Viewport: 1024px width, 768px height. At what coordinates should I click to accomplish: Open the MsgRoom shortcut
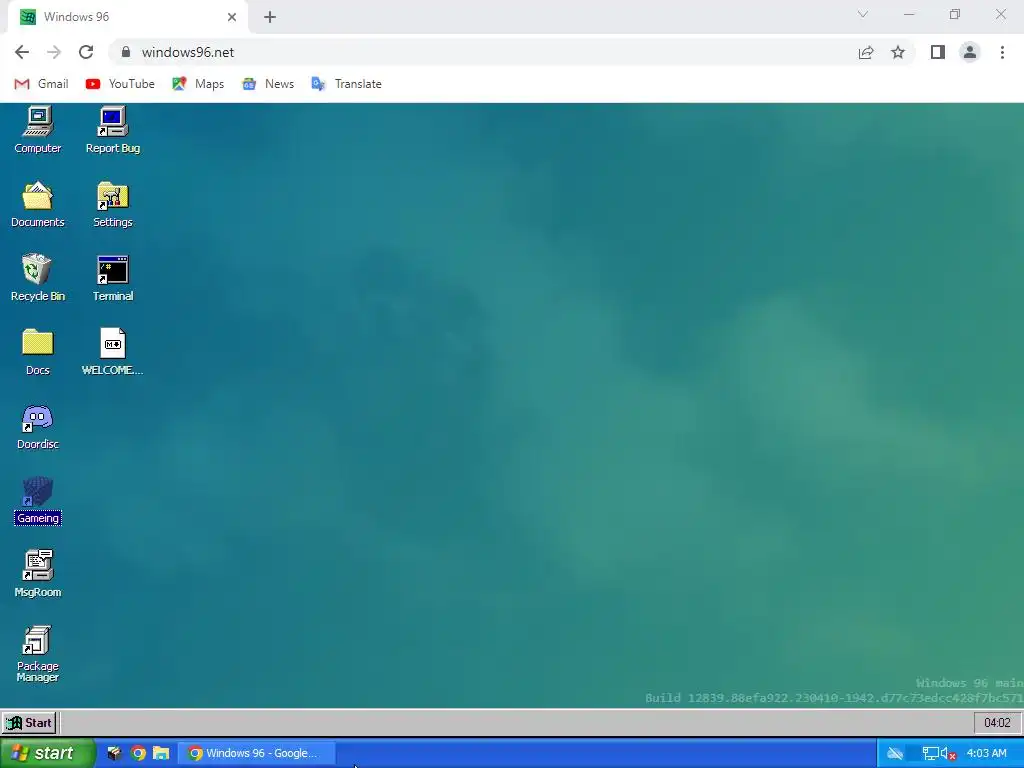pyautogui.click(x=38, y=574)
